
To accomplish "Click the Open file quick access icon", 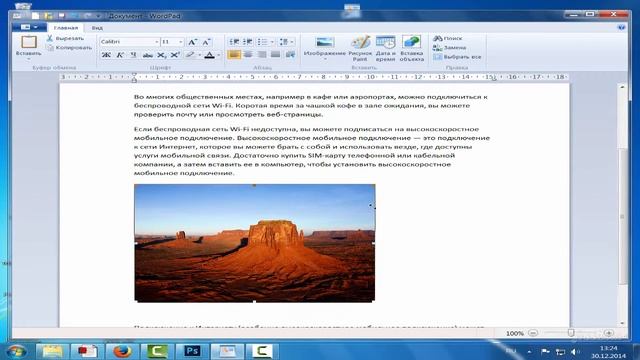I will (x=48, y=16).
